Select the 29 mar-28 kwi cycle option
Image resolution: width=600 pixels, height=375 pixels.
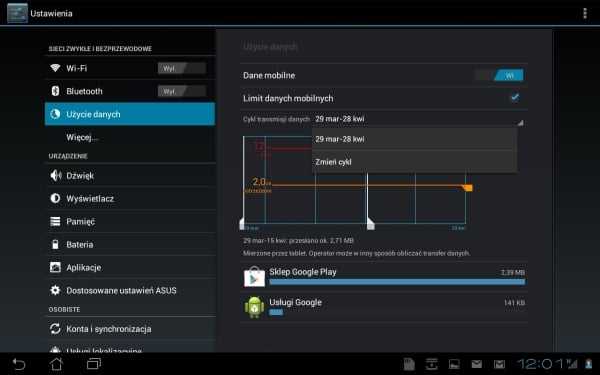coord(415,139)
